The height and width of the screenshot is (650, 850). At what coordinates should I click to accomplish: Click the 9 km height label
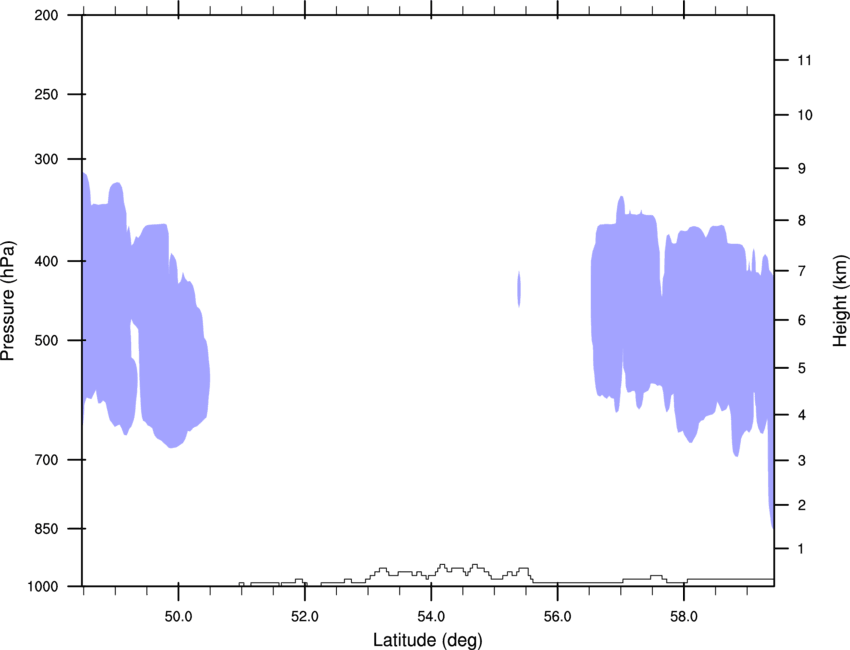[x=802, y=169]
